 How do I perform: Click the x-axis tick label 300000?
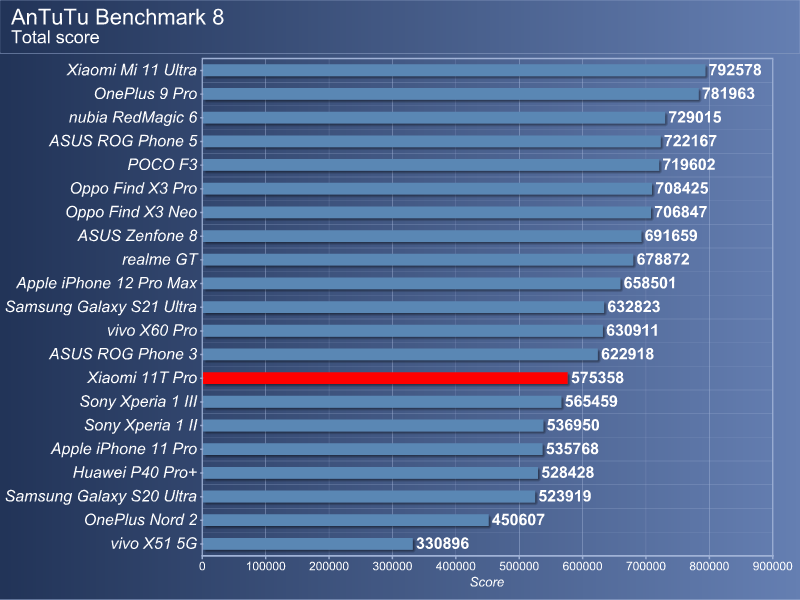pyautogui.click(x=392, y=566)
